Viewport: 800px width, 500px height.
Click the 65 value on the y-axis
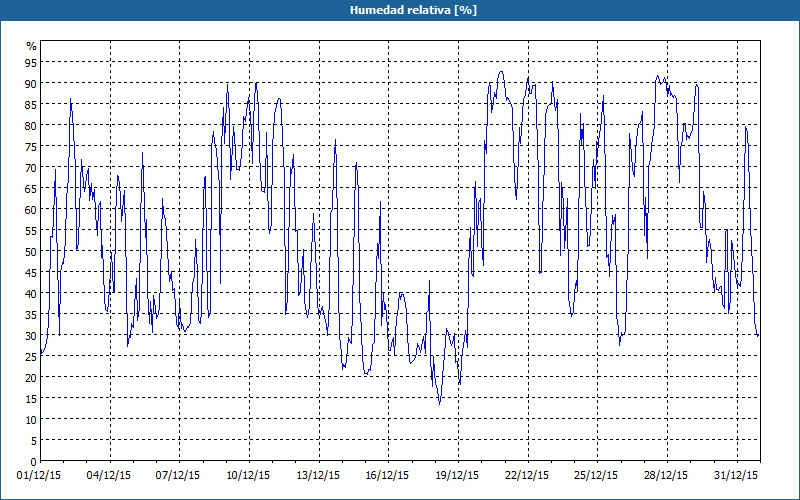pyautogui.click(x=31, y=188)
